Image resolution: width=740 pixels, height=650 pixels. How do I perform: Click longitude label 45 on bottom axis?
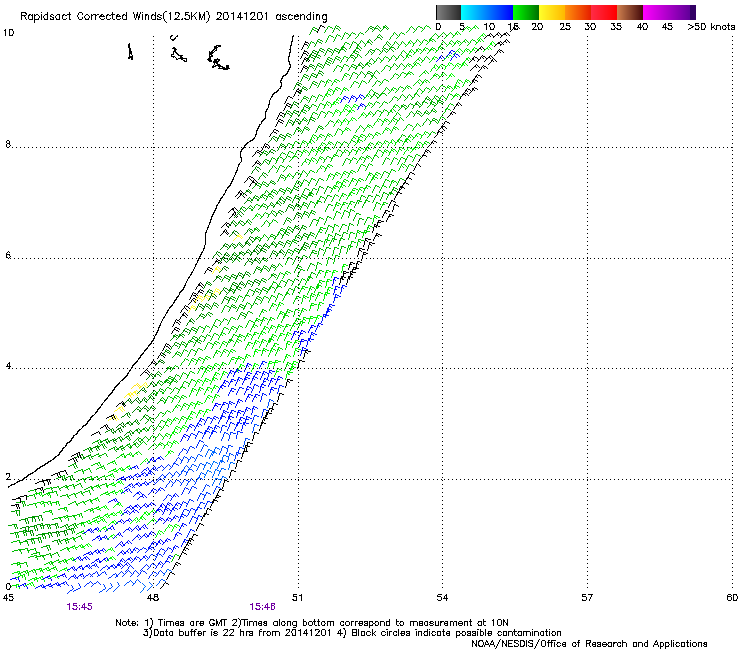pos(8,598)
